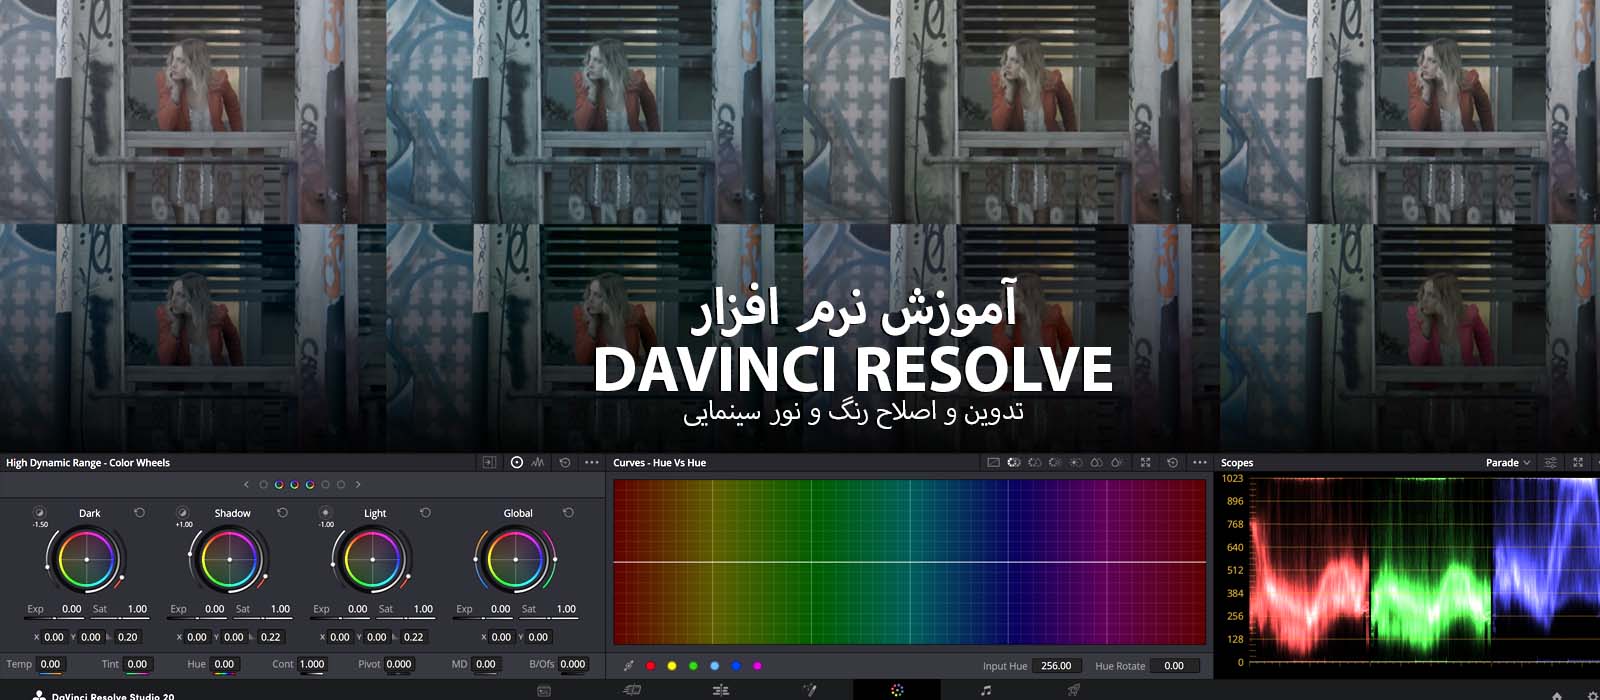Select the Hue Vs Sat curve icon
The width and height of the screenshot is (1600, 700).
pyautogui.click(x=1035, y=463)
